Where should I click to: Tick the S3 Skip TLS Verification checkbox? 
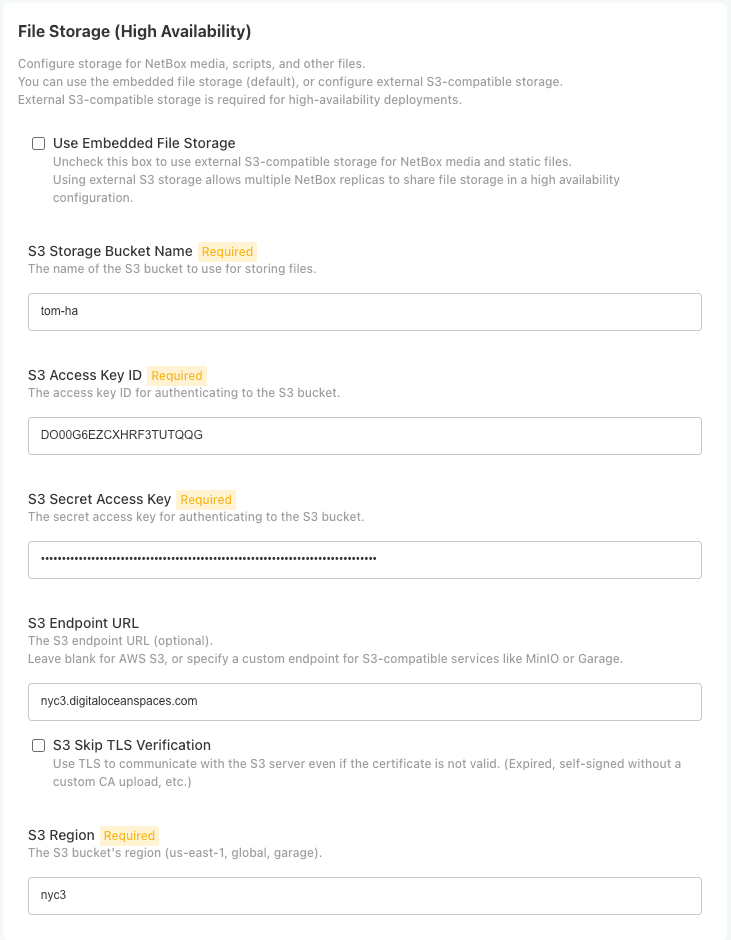[x=39, y=745]
